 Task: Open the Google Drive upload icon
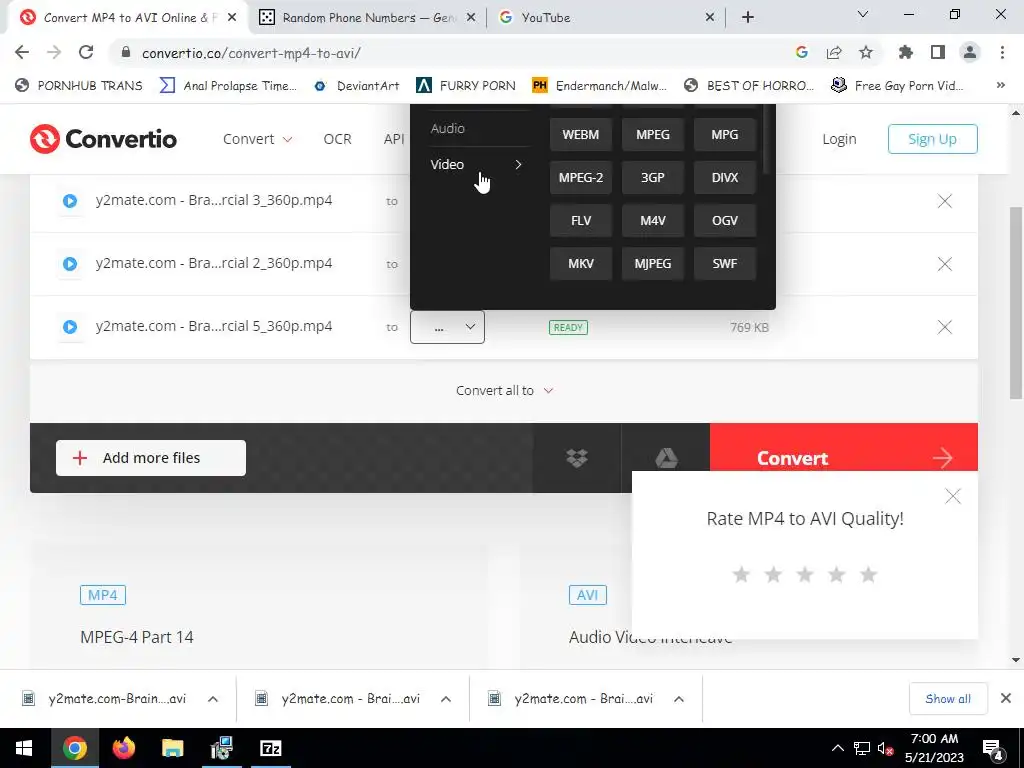(x=665, y=458)
